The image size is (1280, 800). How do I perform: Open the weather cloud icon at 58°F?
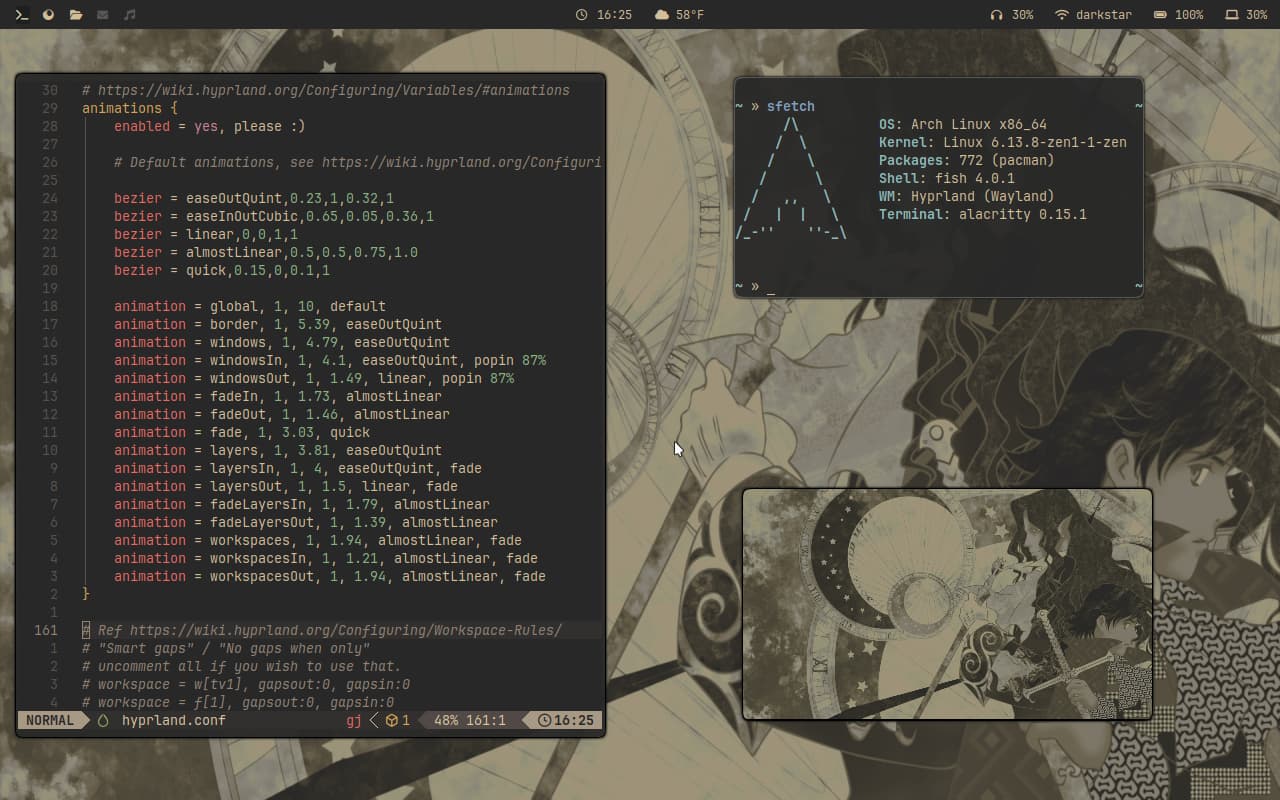(662, 15)
